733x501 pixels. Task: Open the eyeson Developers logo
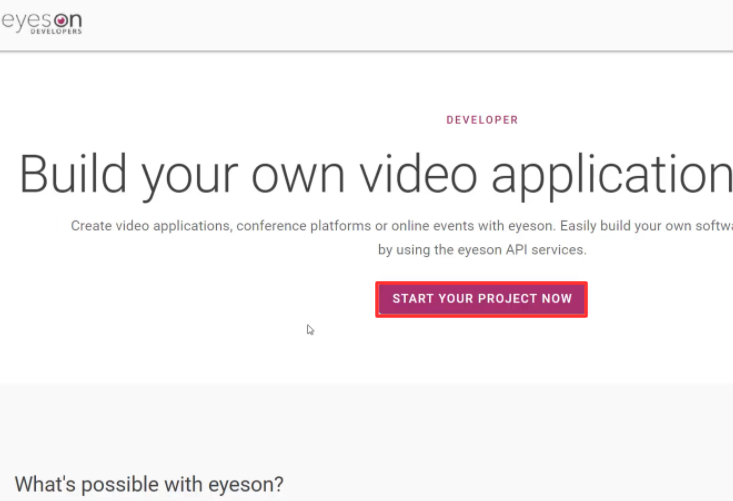42,22
